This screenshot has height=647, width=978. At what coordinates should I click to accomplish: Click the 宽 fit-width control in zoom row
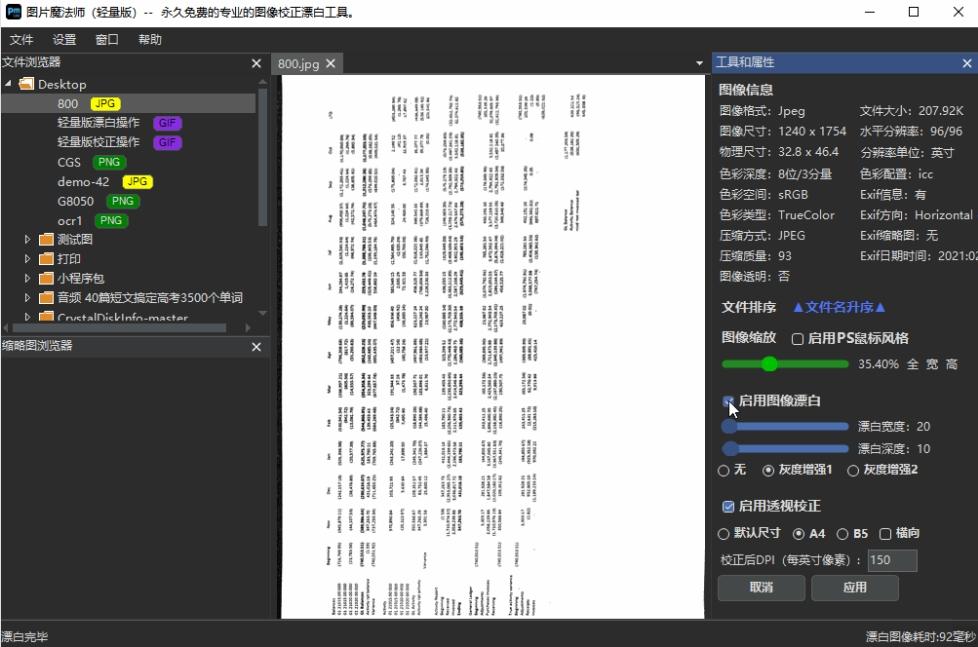click(930, 364)
